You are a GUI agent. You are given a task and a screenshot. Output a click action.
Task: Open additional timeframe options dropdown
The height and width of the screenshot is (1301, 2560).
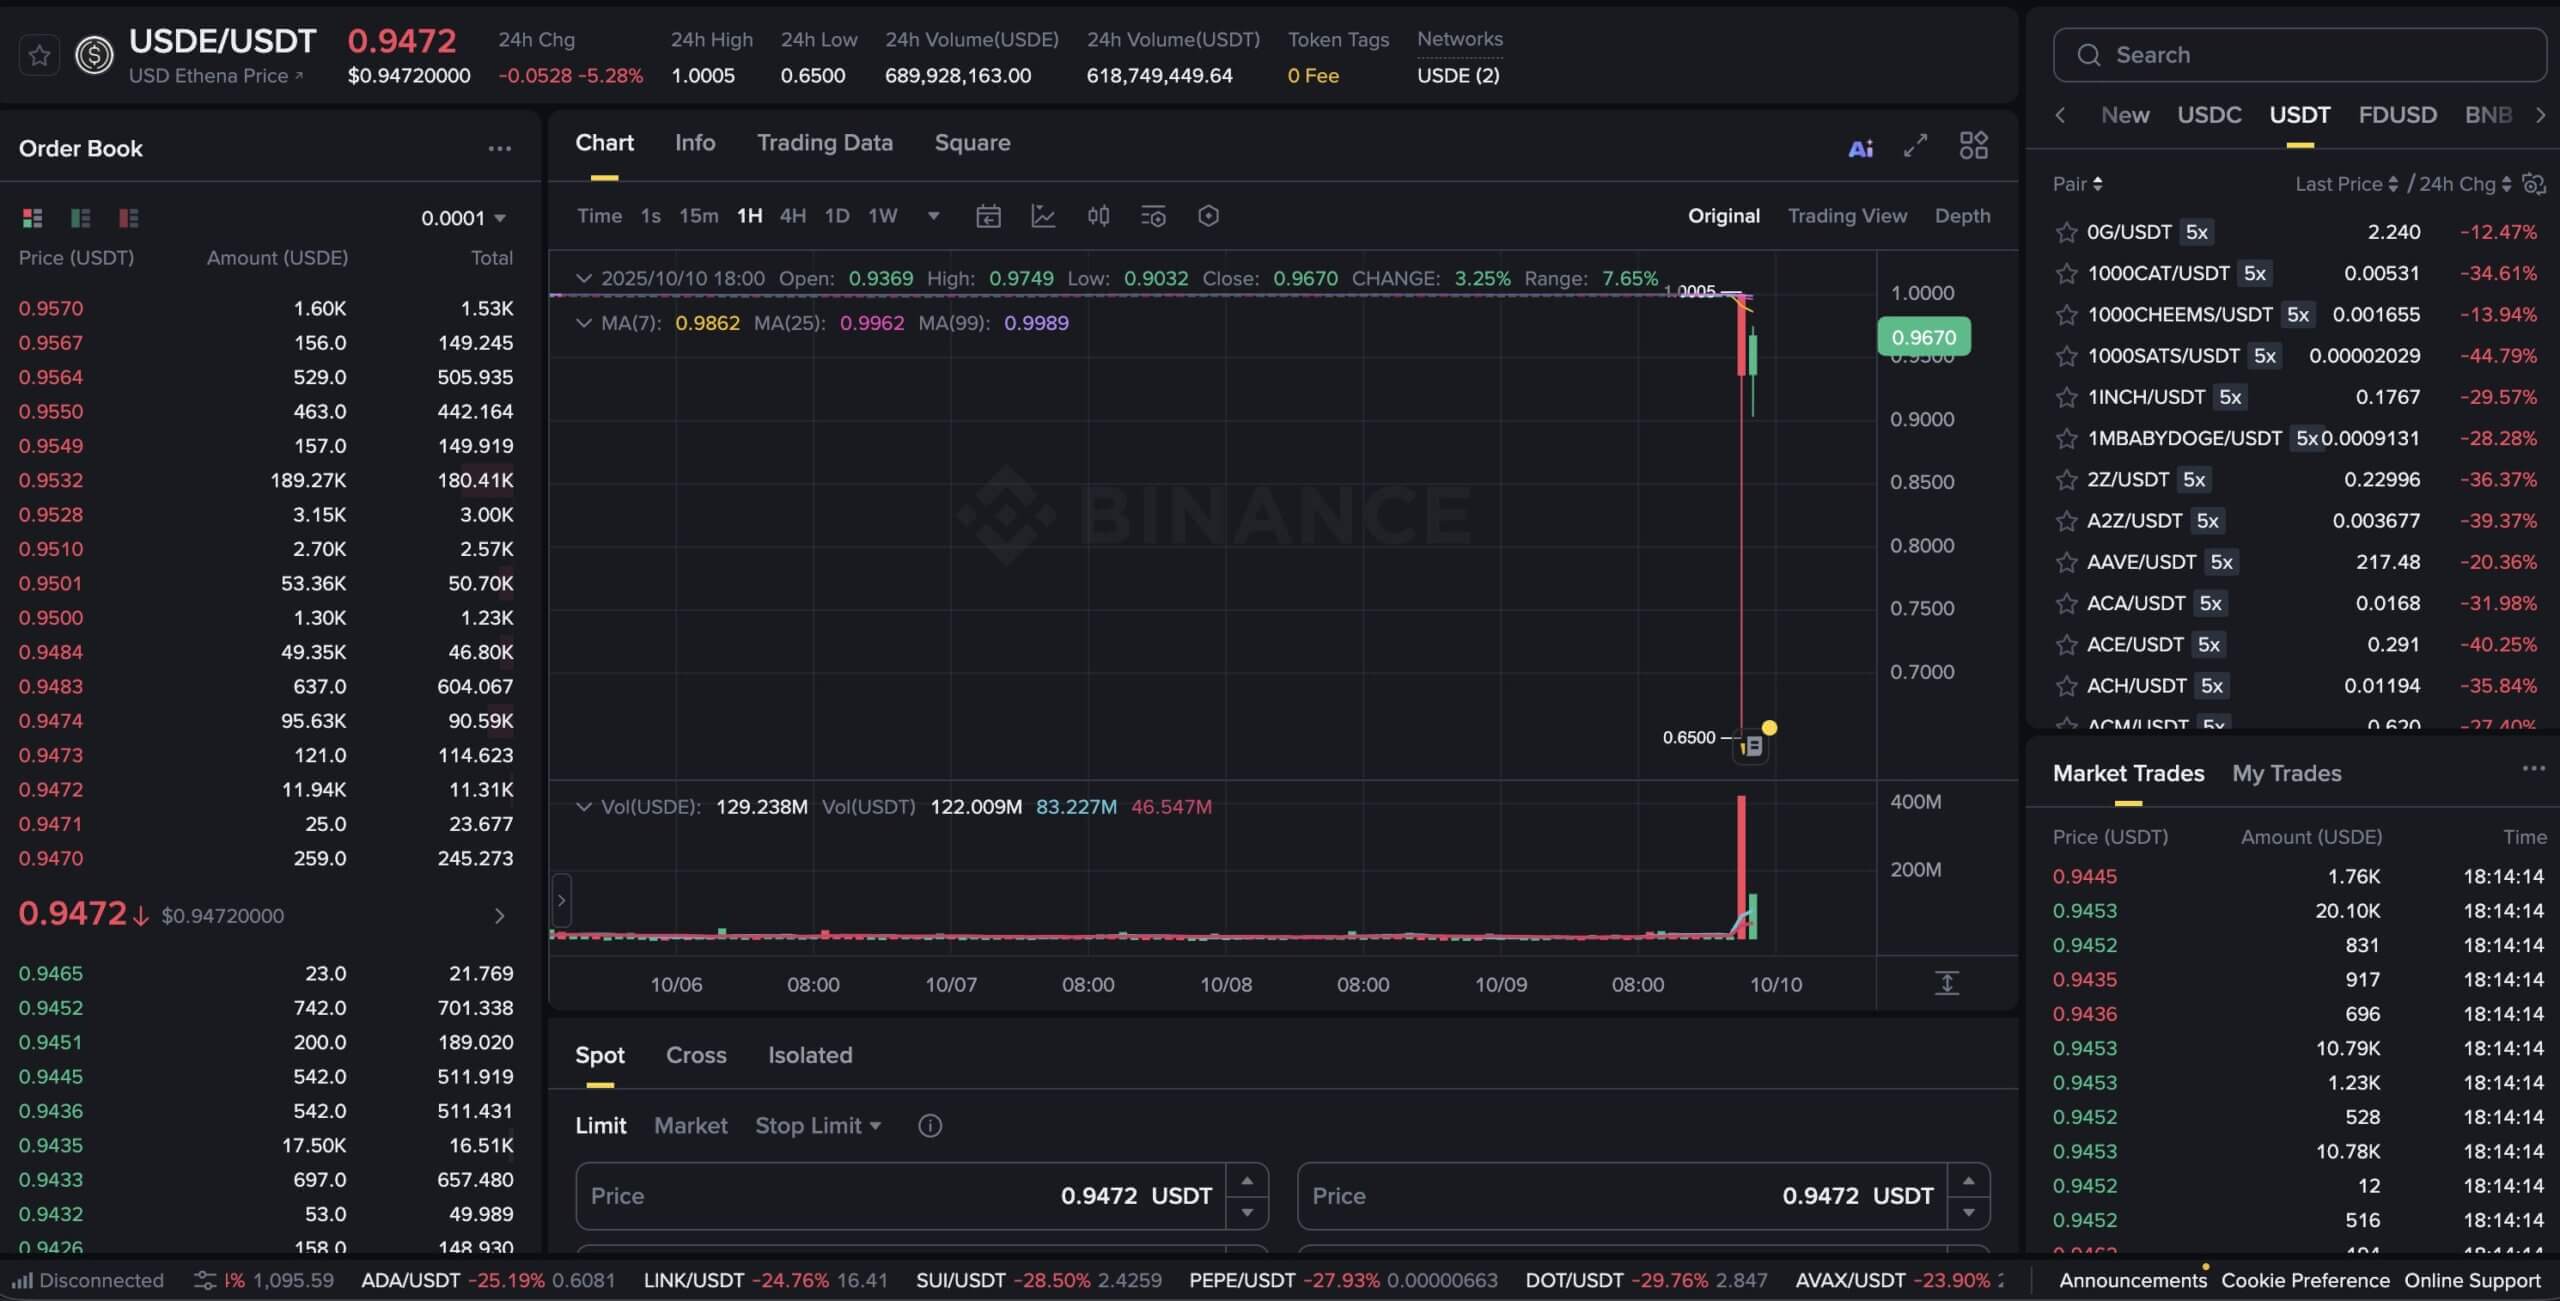pos(933,216)
